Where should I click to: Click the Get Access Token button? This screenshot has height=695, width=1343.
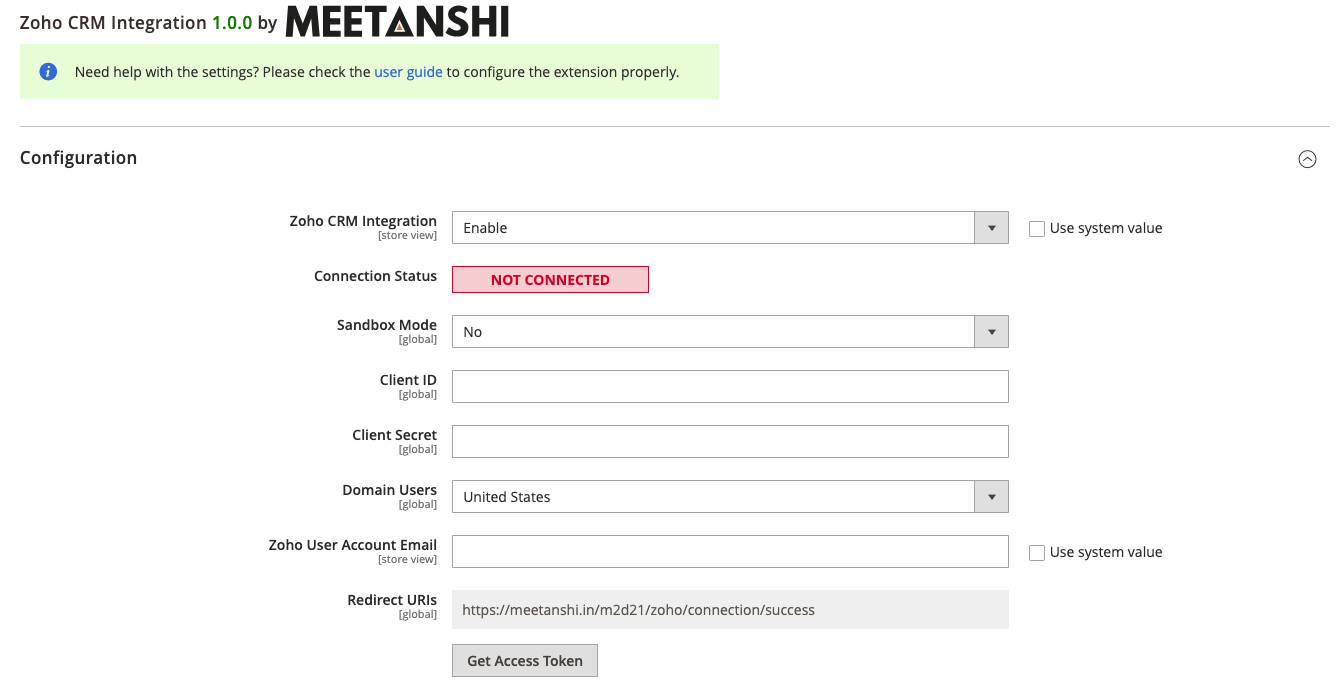tap(524, 660)
